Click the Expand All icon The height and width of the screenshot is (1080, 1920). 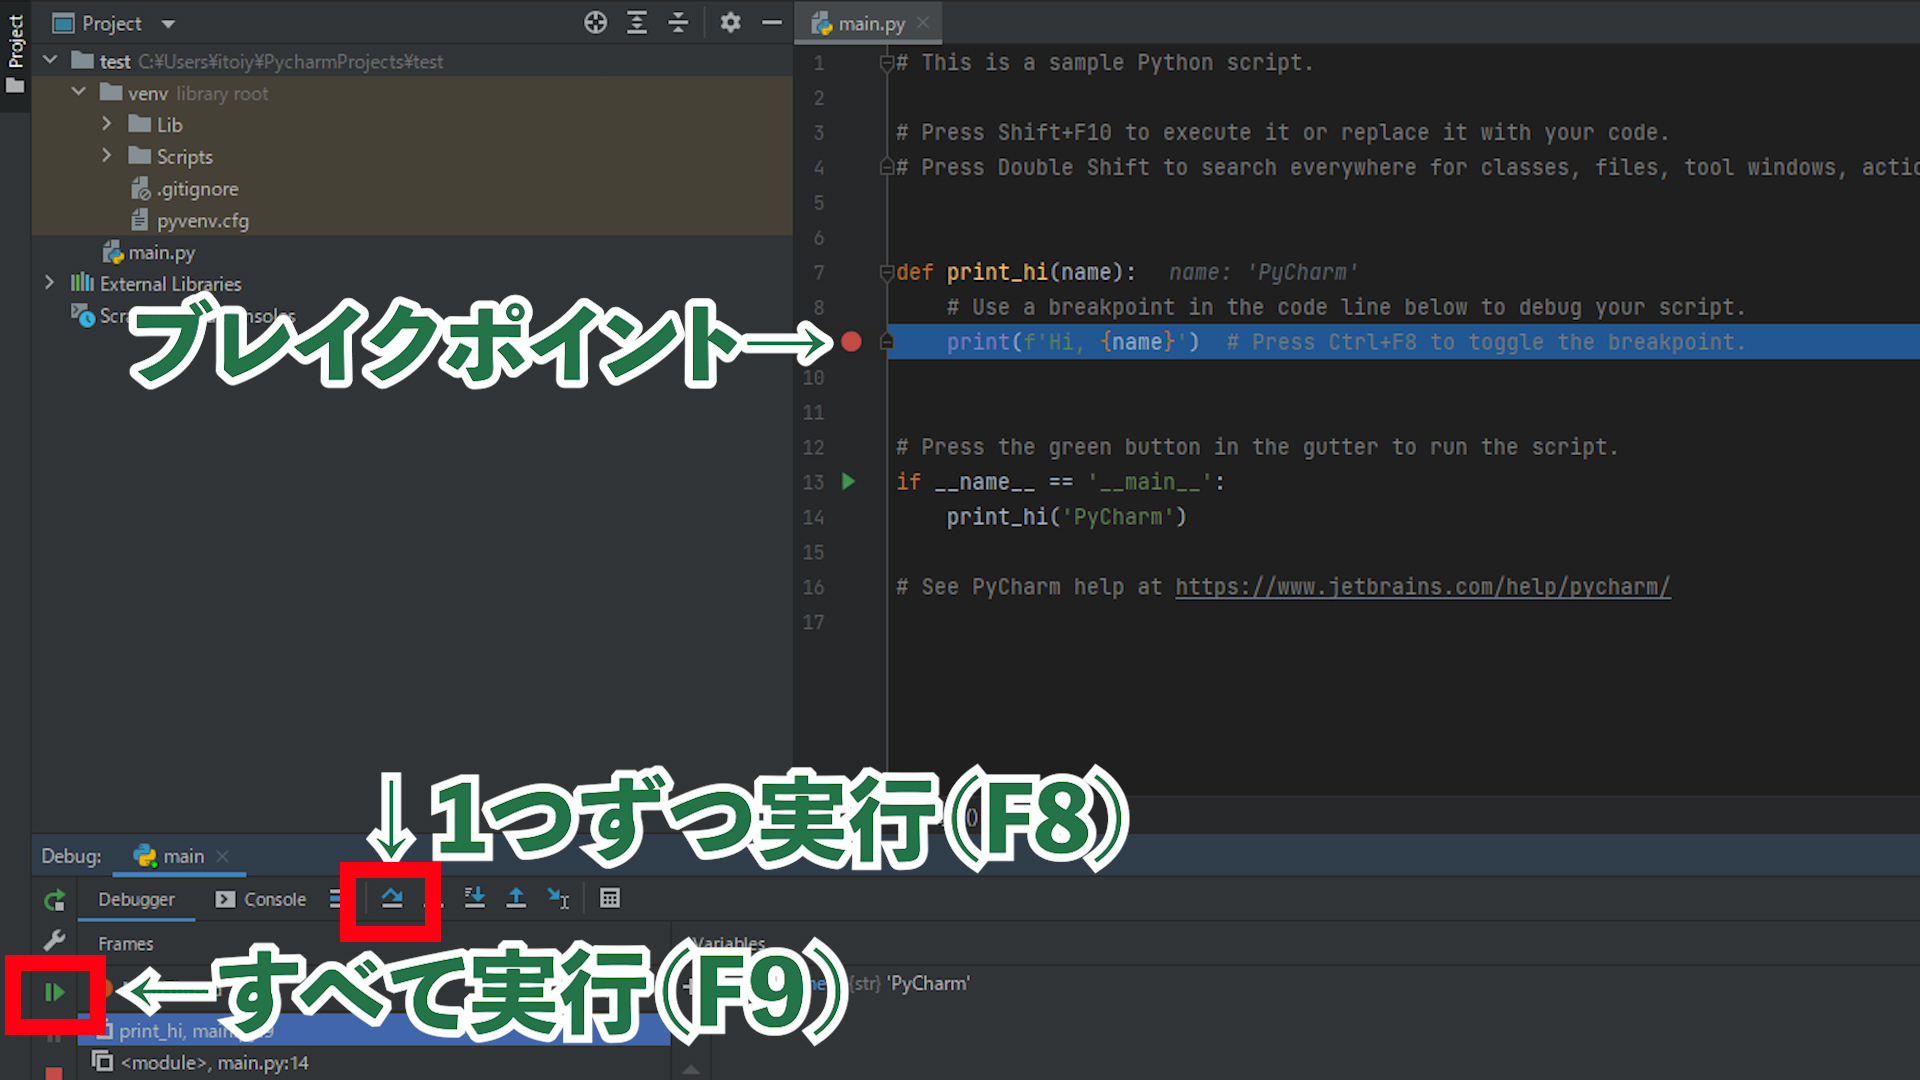coord(637,22)
